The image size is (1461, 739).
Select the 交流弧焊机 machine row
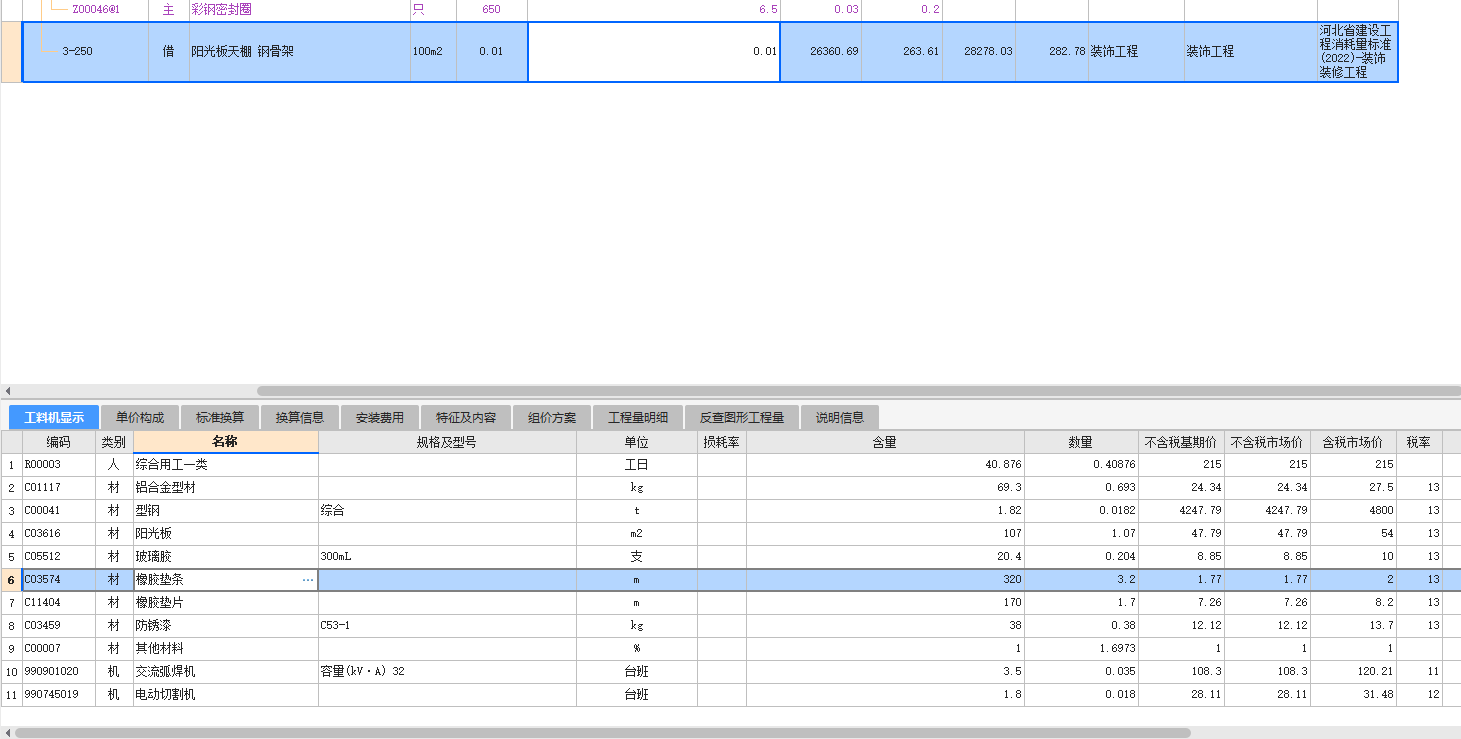pos(730,672)
